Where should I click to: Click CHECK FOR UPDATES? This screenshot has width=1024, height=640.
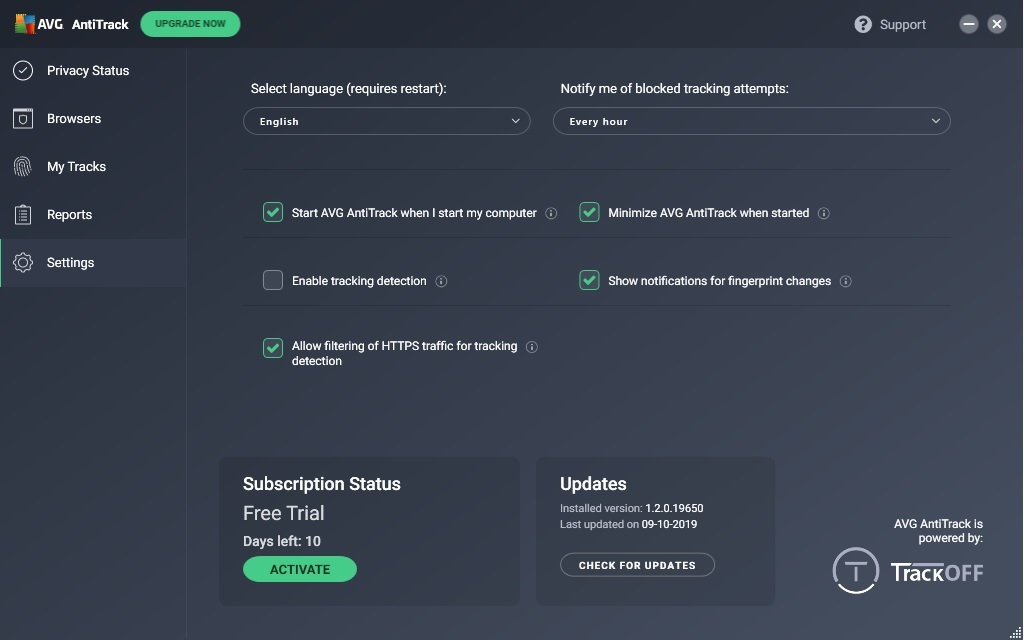click(637, 564)
